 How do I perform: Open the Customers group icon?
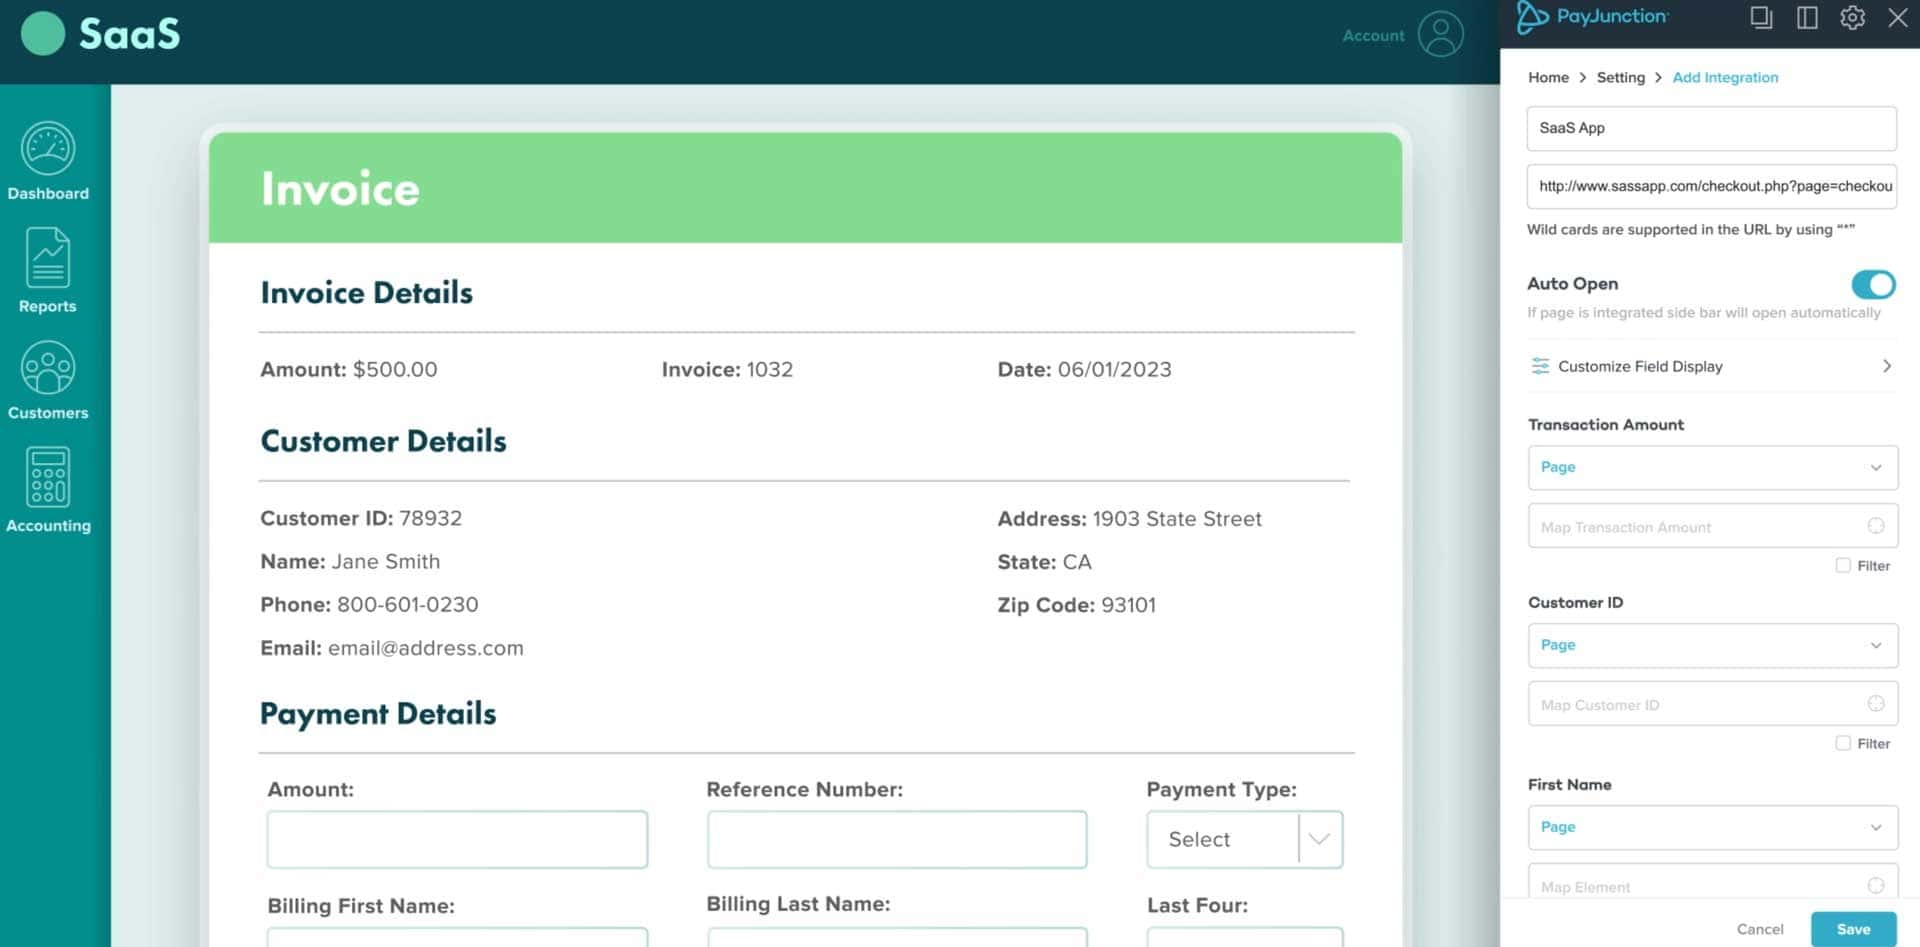pyautogui.click(x=48, y=368)
